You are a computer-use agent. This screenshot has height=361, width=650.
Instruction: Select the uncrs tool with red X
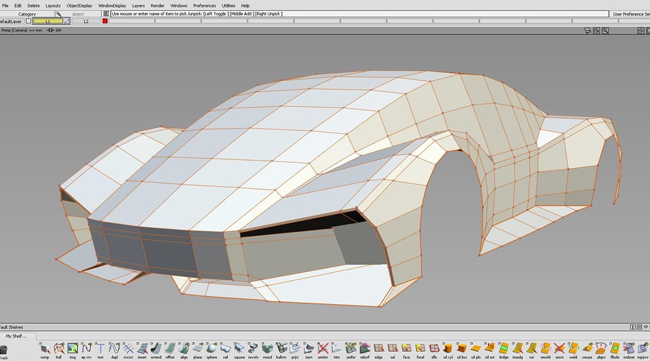point(559,351)
